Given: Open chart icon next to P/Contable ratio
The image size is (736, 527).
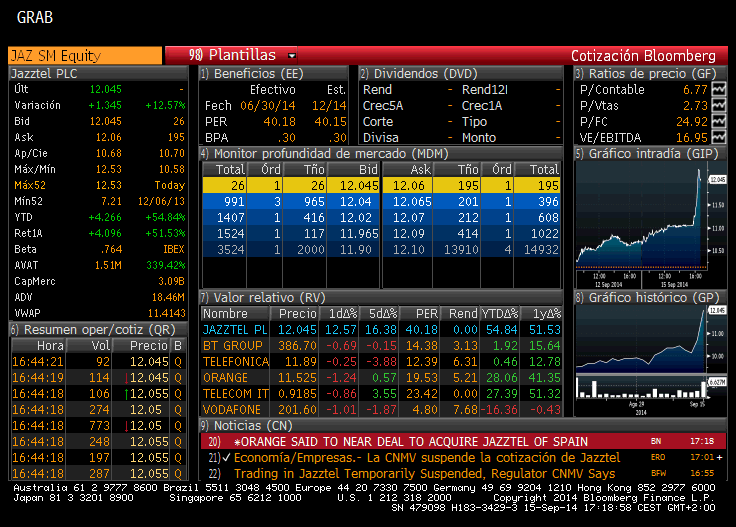Looking at the screenshot, I should click(x=719, y=89).
